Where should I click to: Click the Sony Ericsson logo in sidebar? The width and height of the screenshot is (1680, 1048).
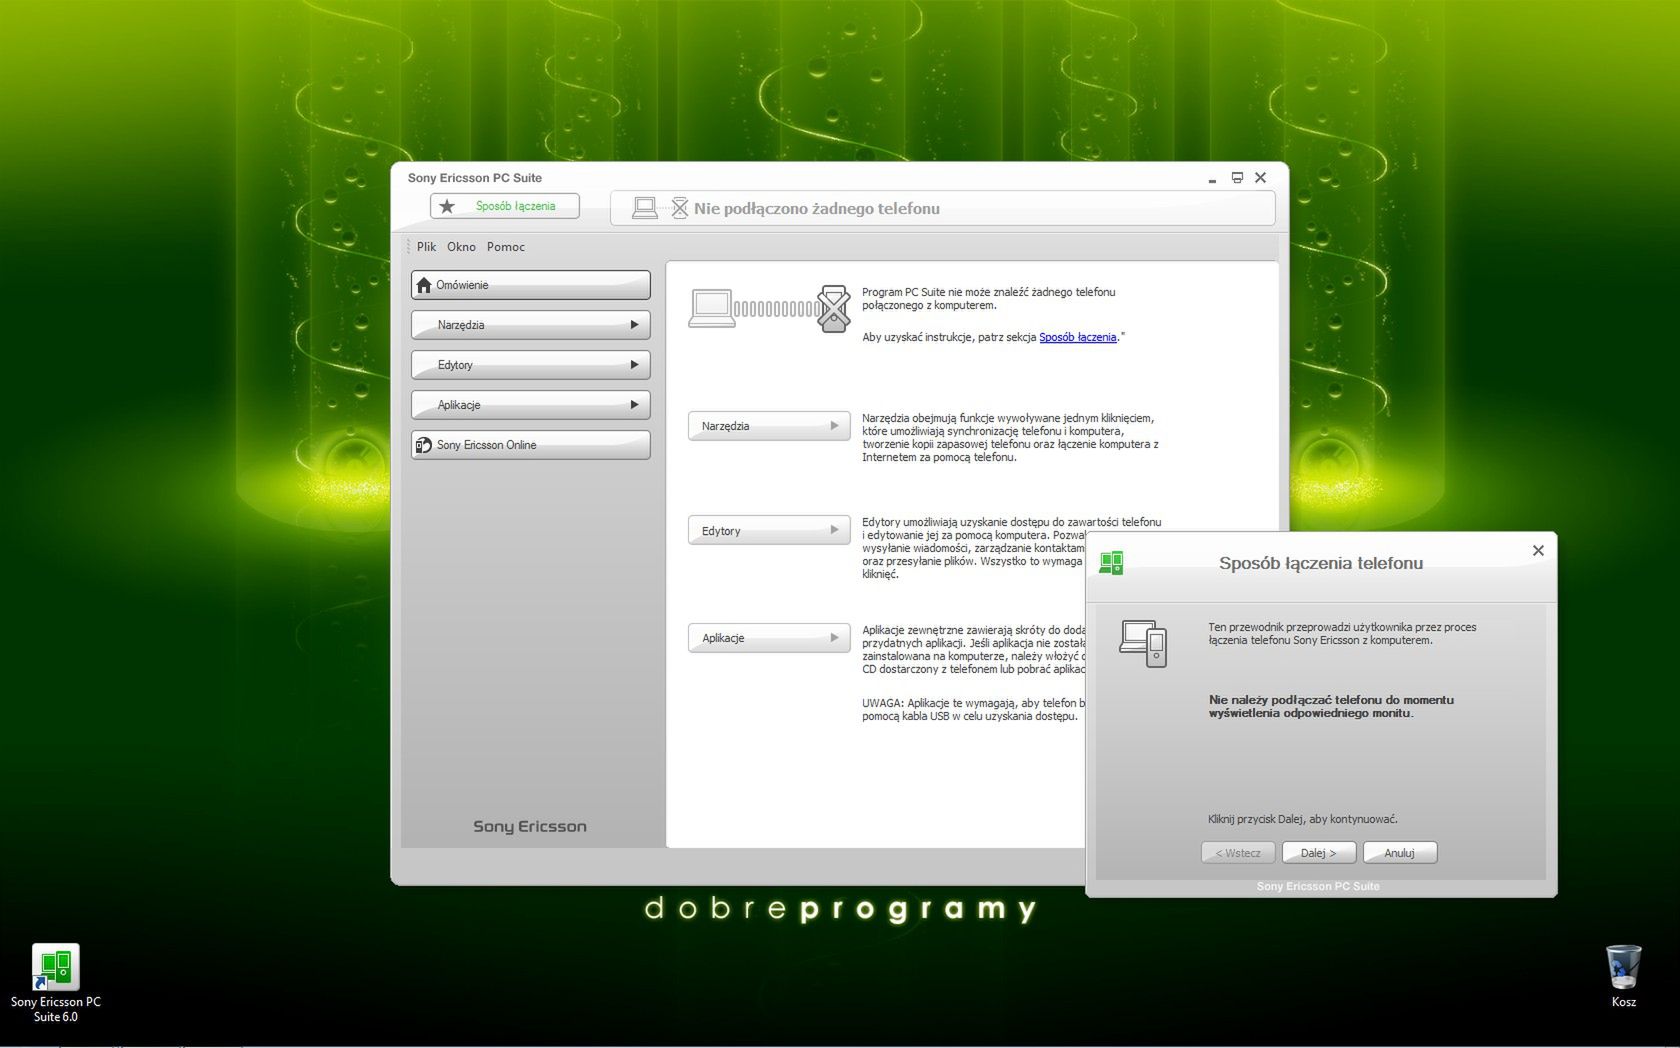point(530,826)
